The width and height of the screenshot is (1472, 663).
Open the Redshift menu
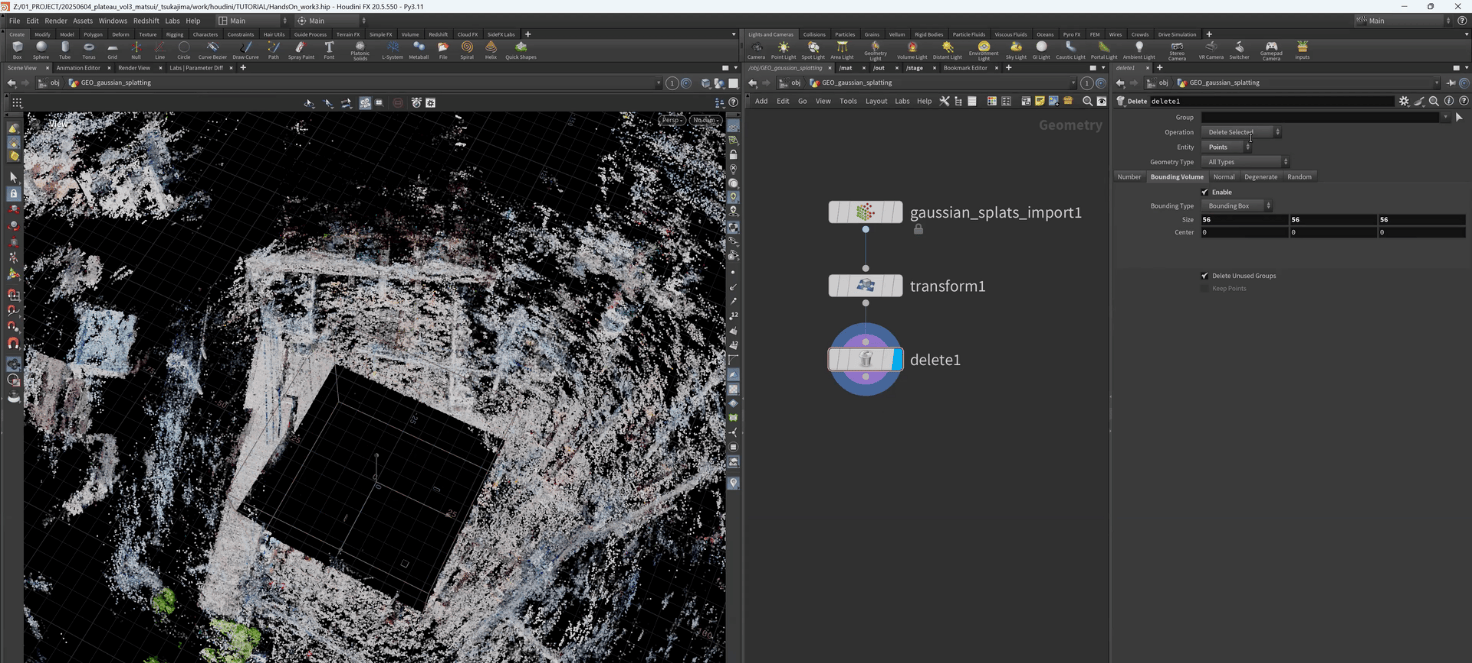(146, 21)
